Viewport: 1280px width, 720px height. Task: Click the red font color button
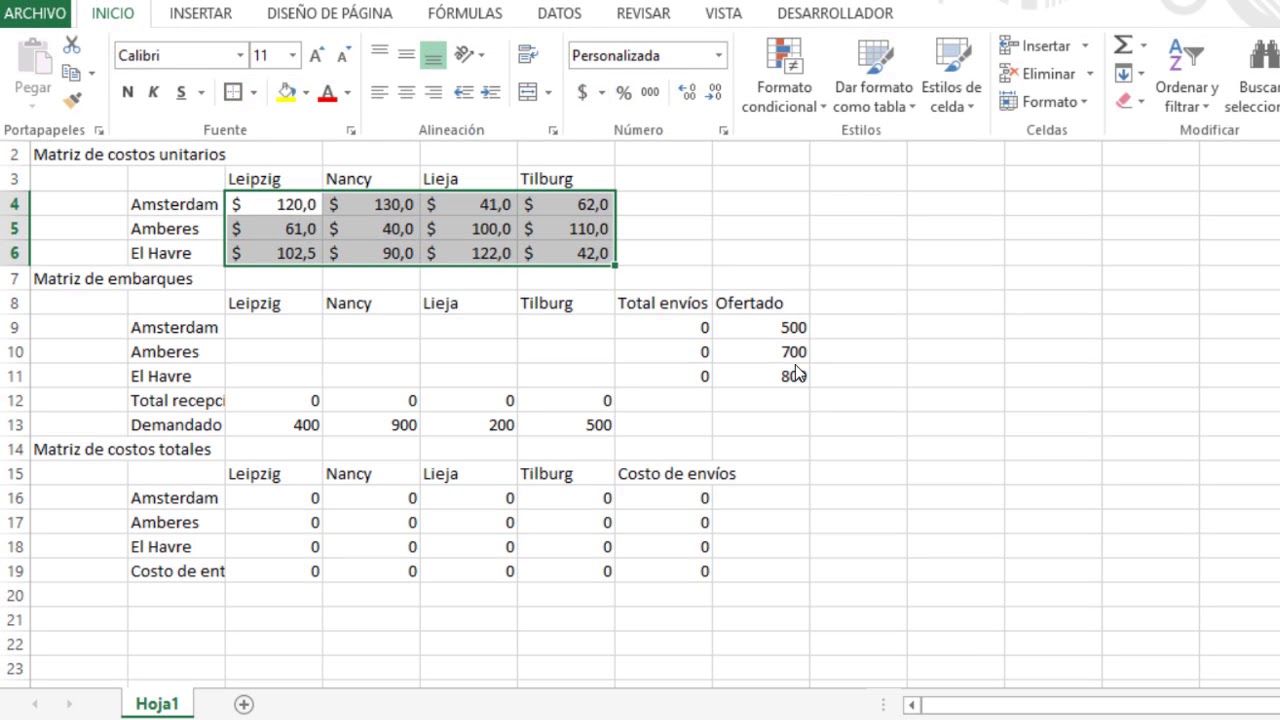[x=327, y=92]
